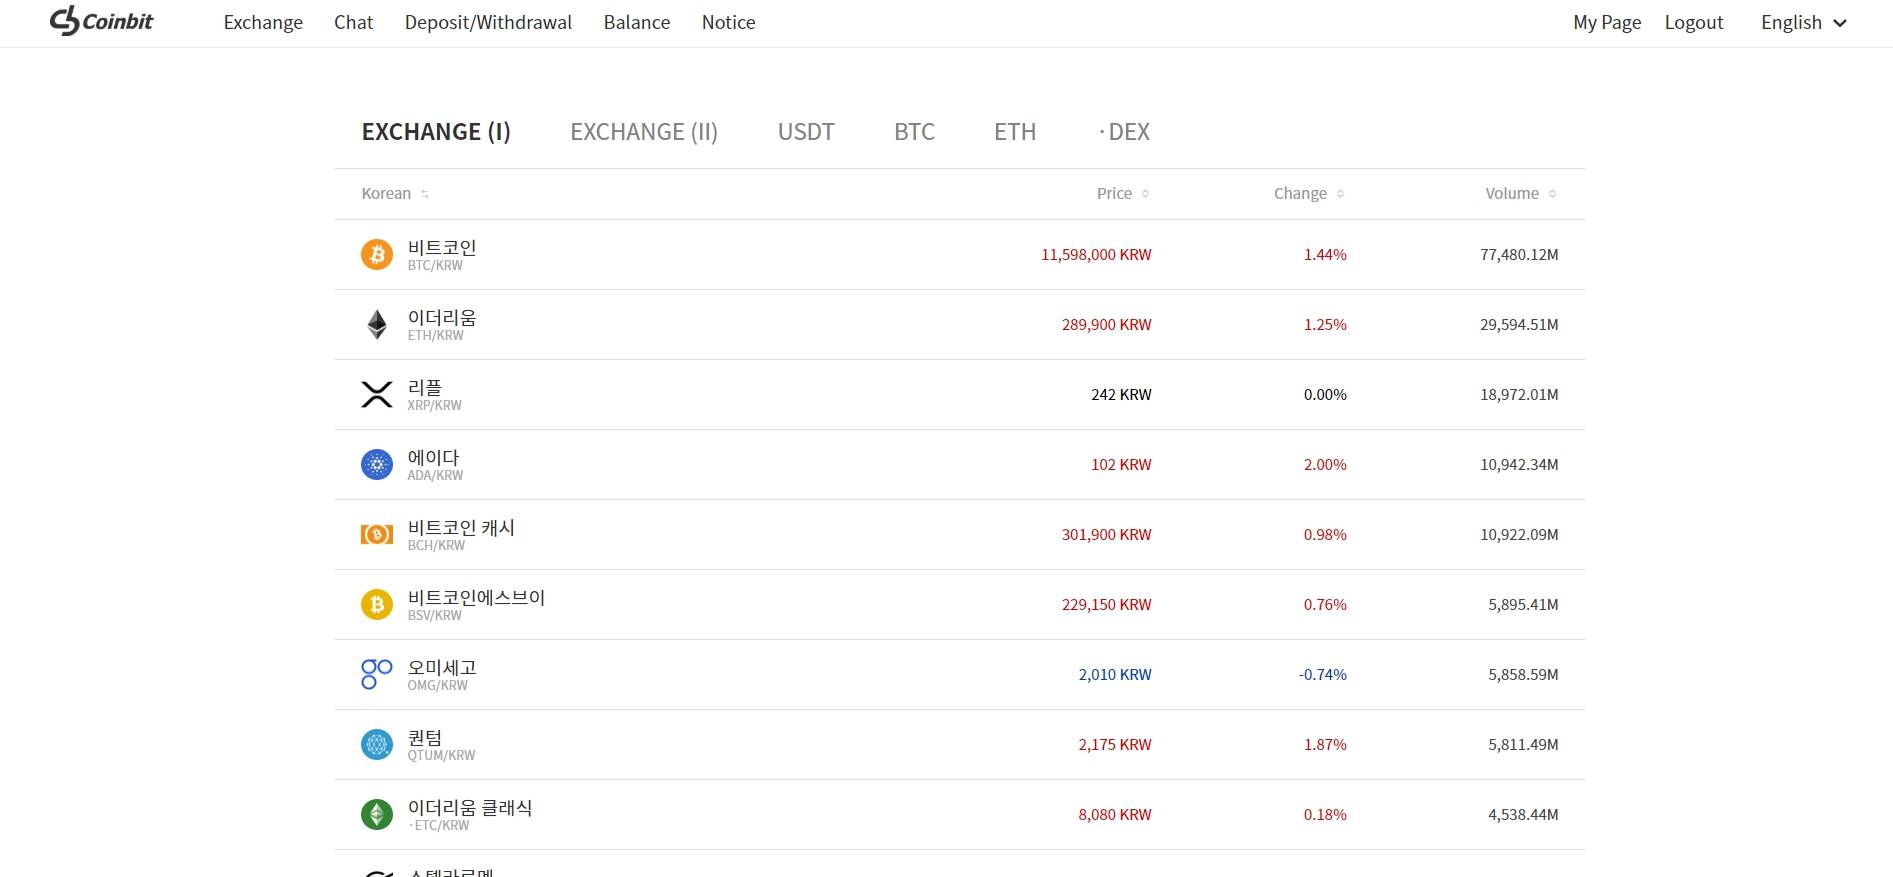Screen dimensions: 1893x877
Task: Click Price column header label
Action: pyautogui.click(x=1114, y=194)
